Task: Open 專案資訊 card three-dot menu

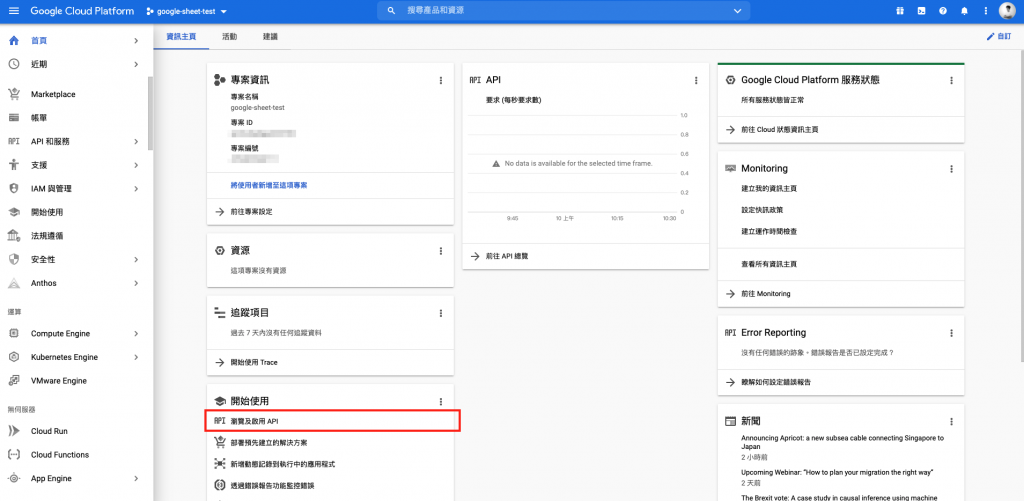Action: (x=441, y=80)
